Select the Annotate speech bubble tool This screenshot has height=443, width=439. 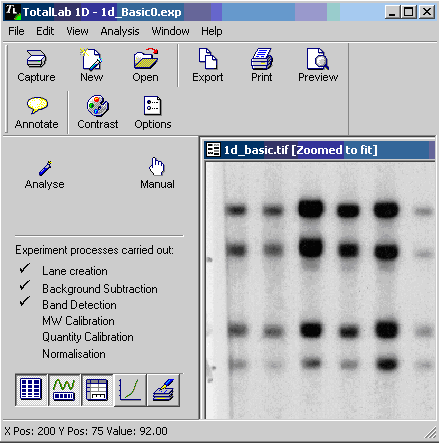[37, 105]
